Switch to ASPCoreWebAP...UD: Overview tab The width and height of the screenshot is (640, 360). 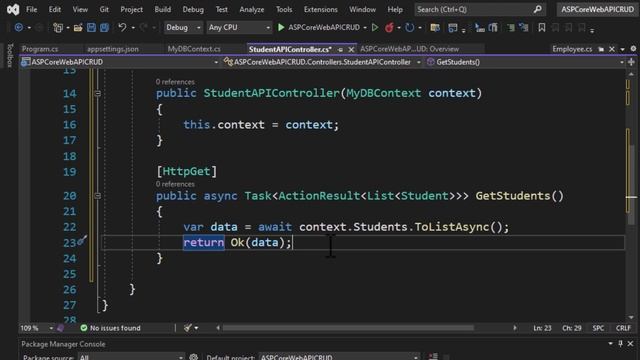[409, 49]
